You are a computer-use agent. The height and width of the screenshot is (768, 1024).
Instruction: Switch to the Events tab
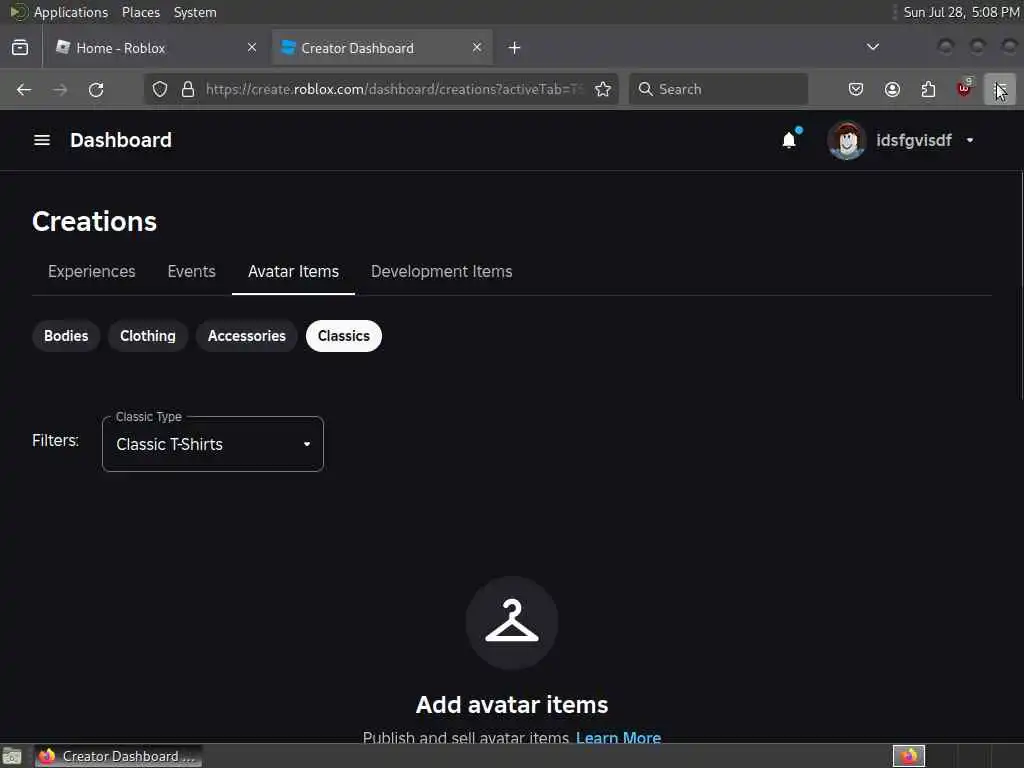(x=191, y=272)
